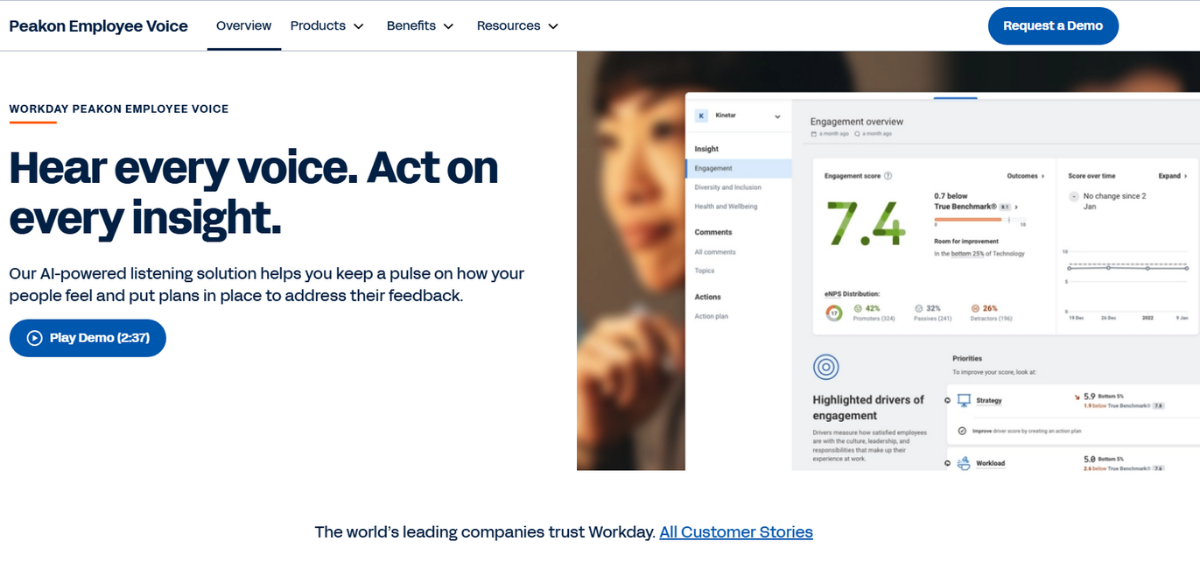This screenshot has width=1200, height=569.
Task: Expand the Products dropdown menu
Action: coord(327,26)
